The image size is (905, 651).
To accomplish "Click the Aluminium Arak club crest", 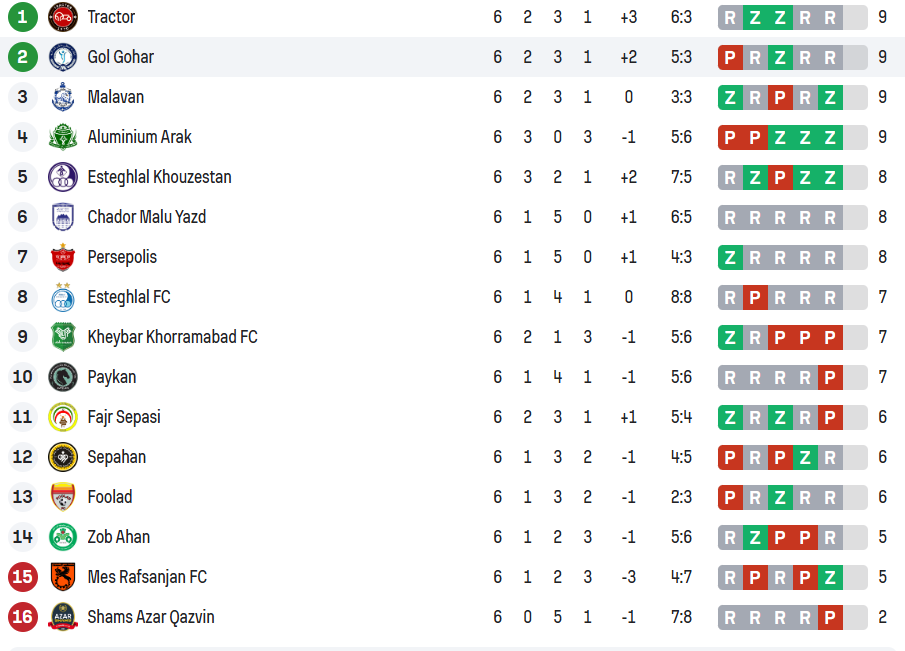I will 63,137.
